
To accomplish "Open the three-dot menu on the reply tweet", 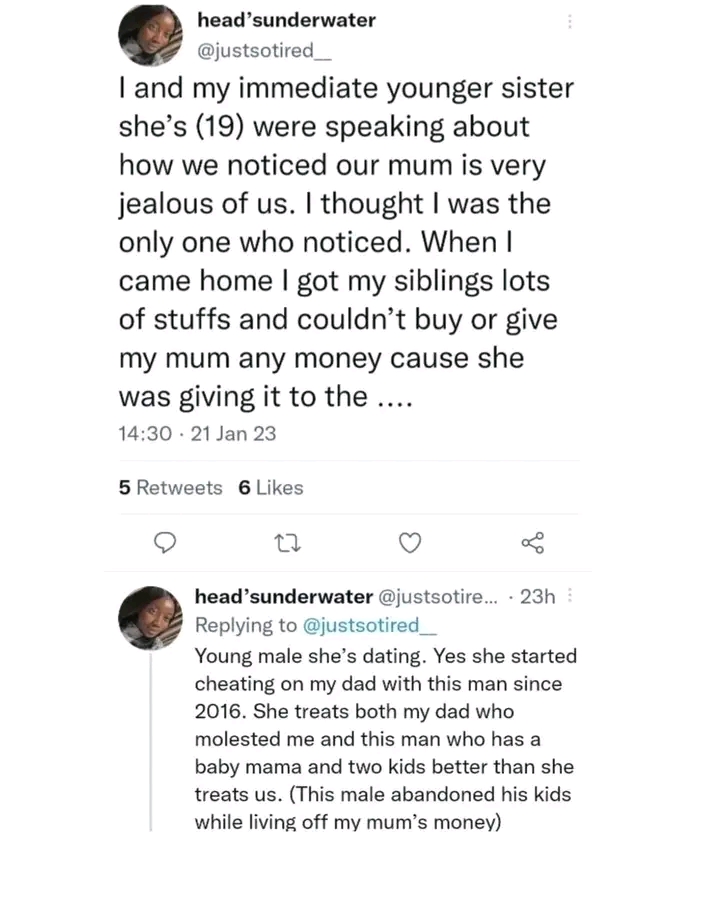I will (x=570, y=596).
